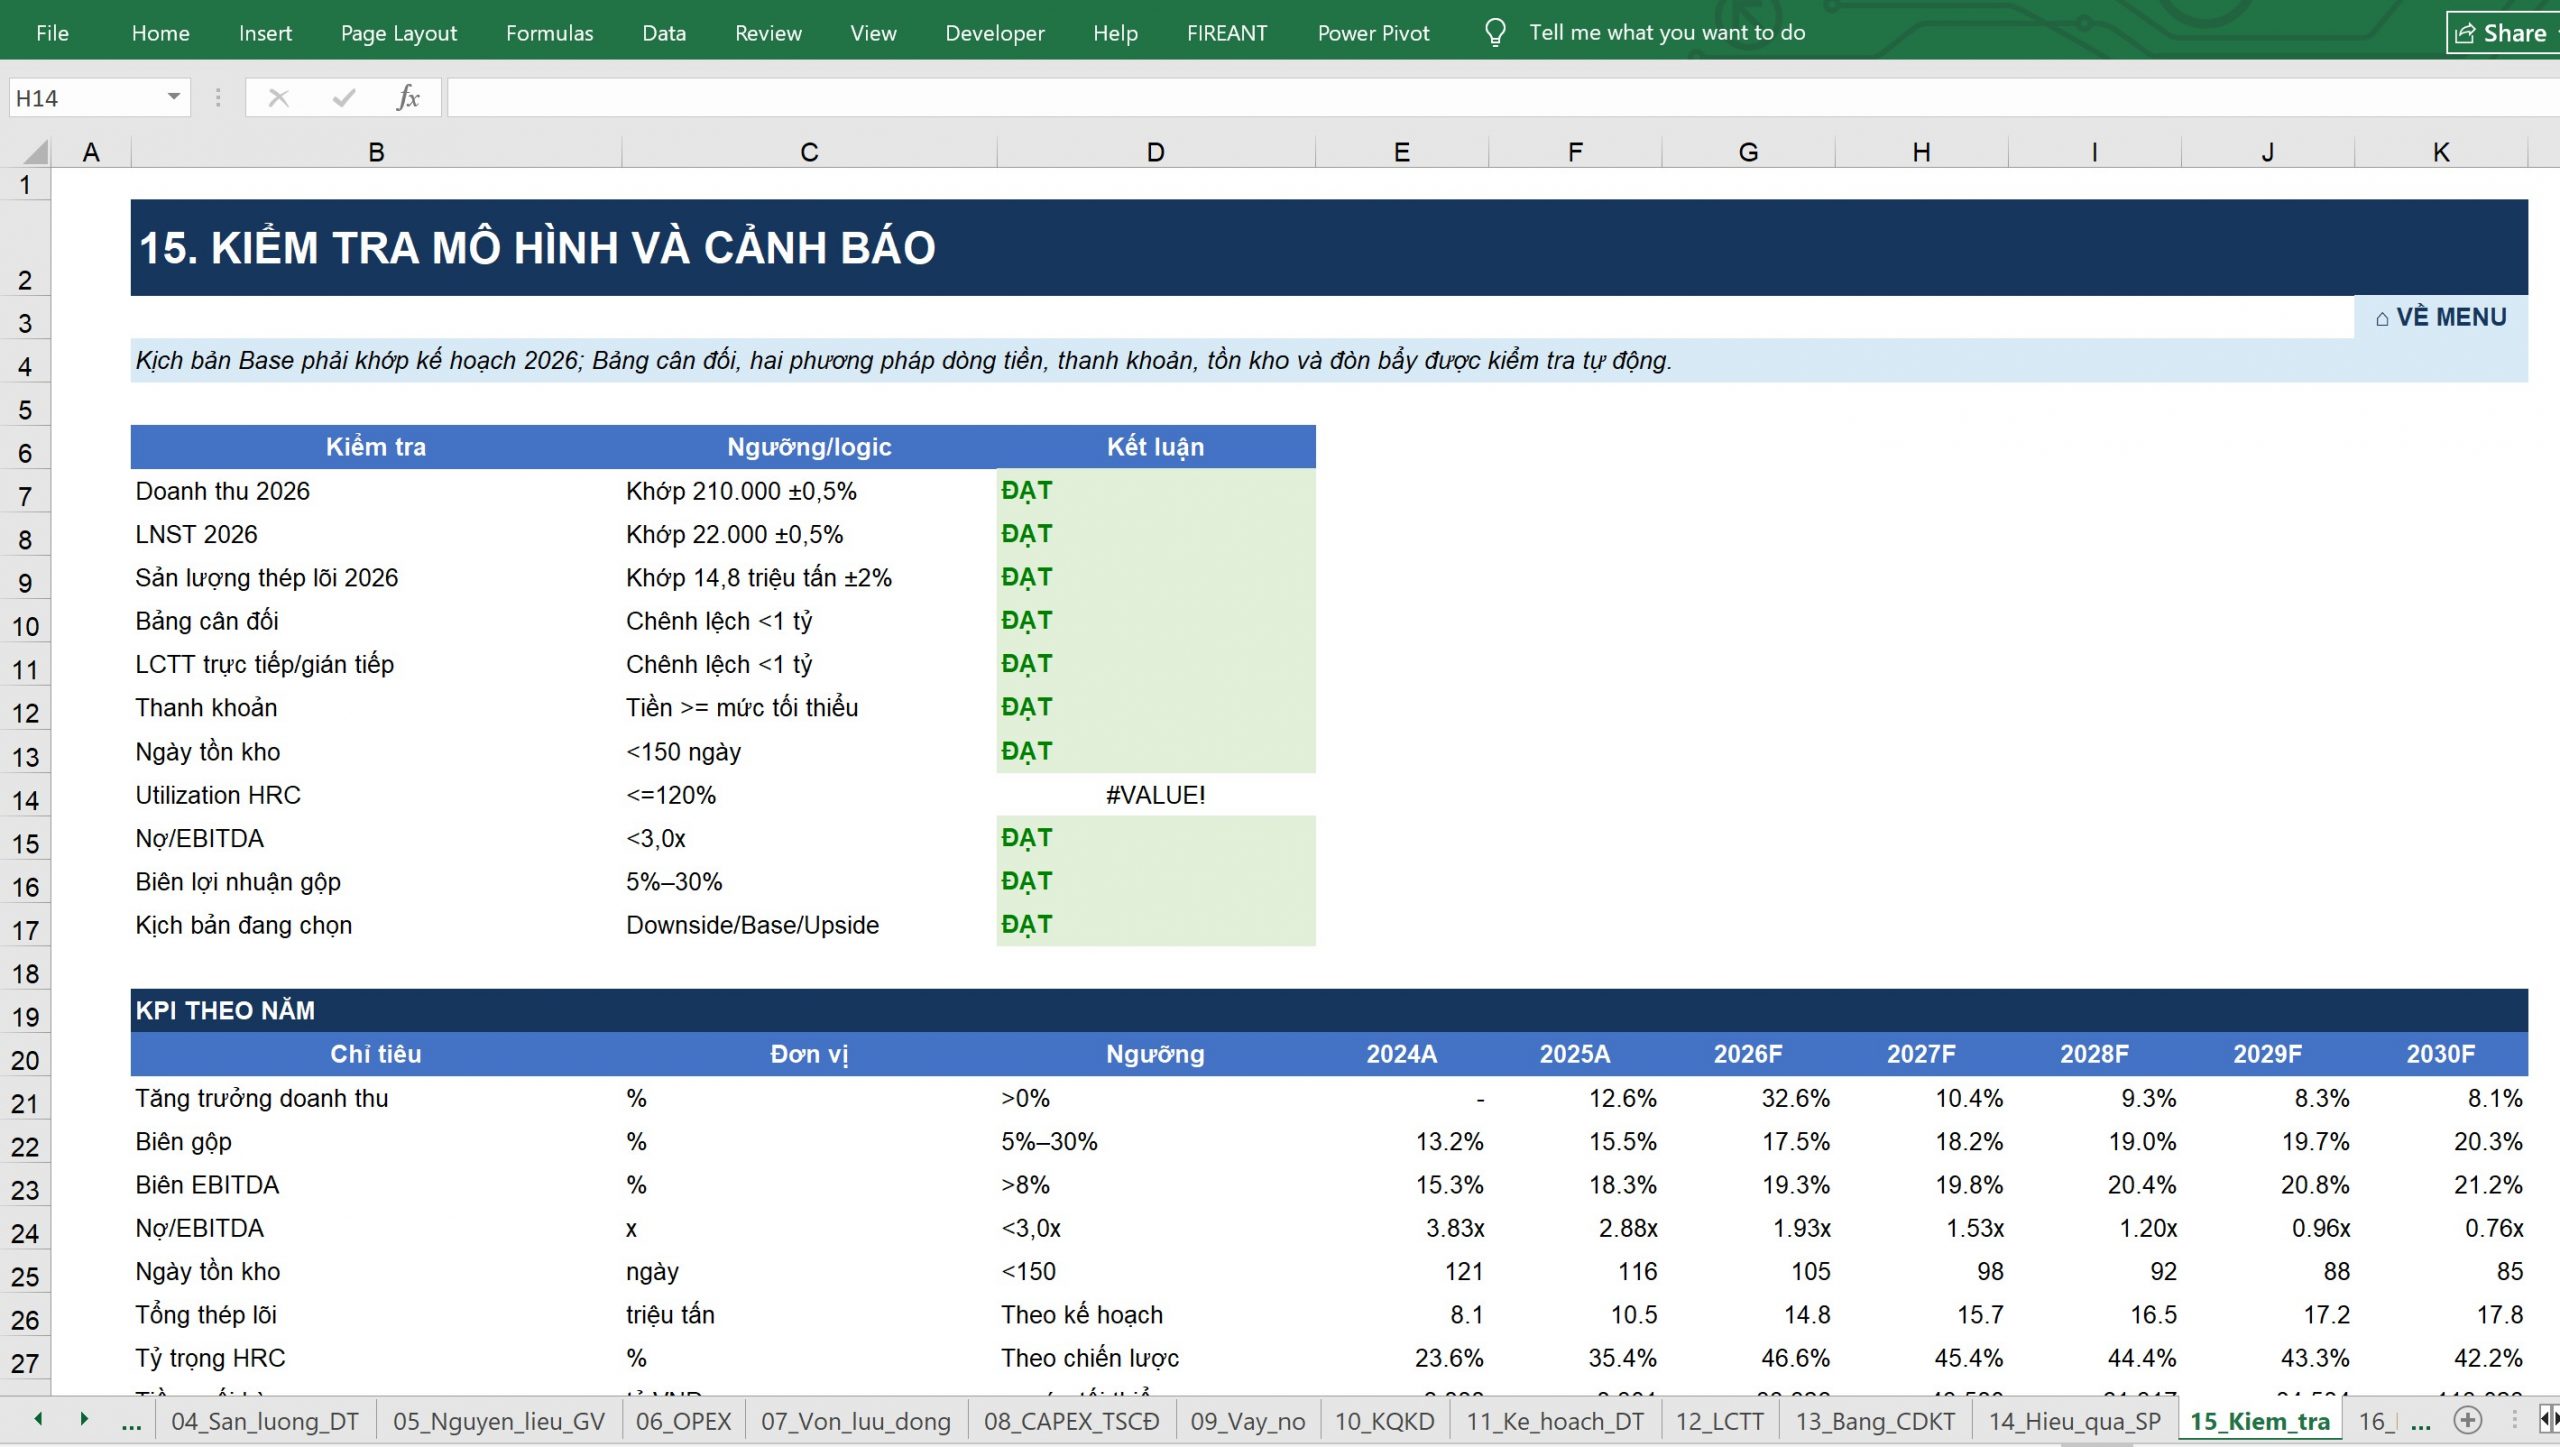Click the Cancel entry X icon
The image size is (2560, 1447).
coord(278,98)
